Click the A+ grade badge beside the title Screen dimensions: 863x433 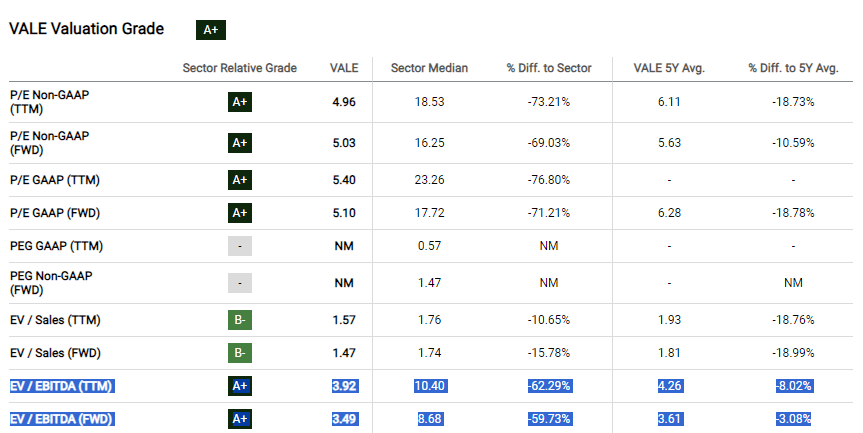pyautogui.click(x=210, y=29)
